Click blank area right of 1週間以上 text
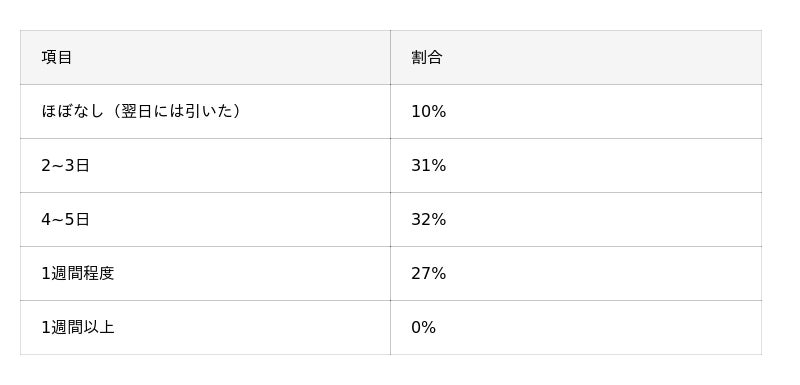800x385 pixels. coord(253,327)
